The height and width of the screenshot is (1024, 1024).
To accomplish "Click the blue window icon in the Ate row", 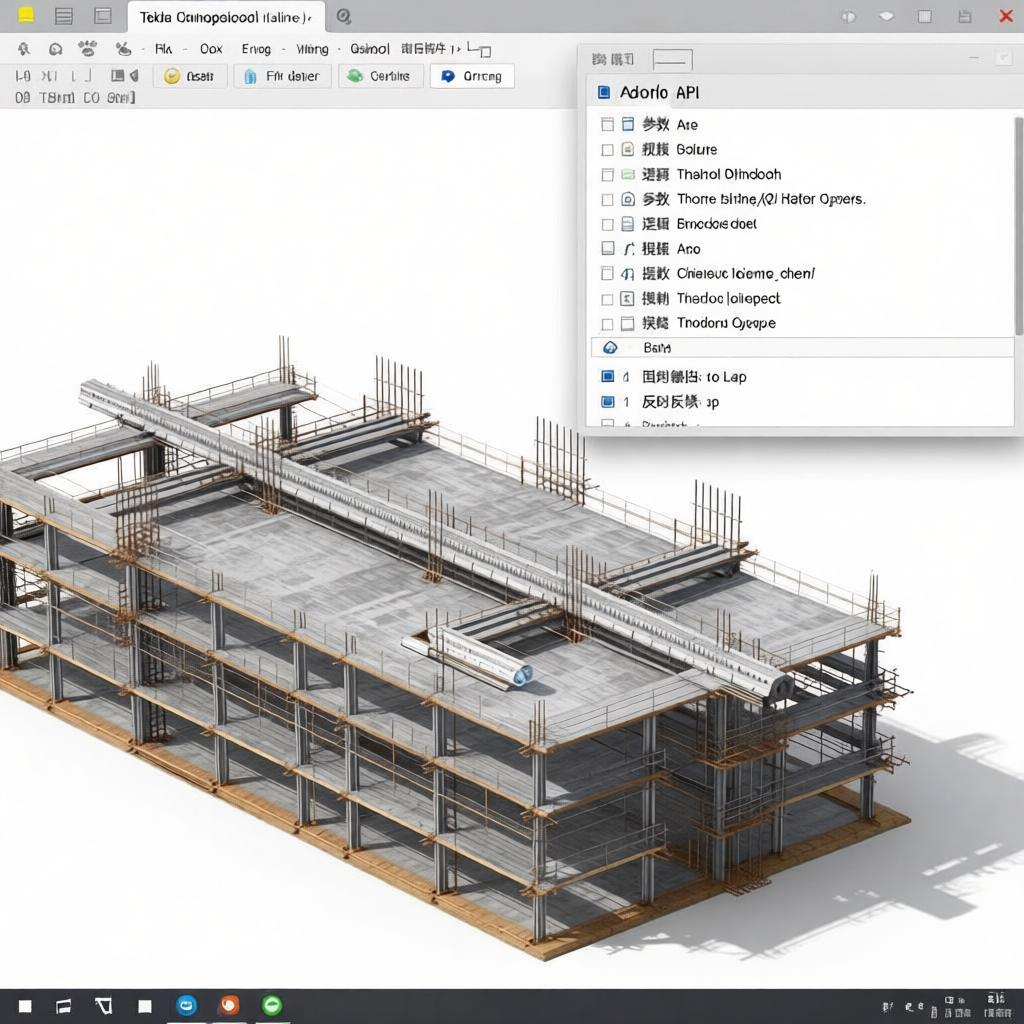I will [x=628, y=124].
